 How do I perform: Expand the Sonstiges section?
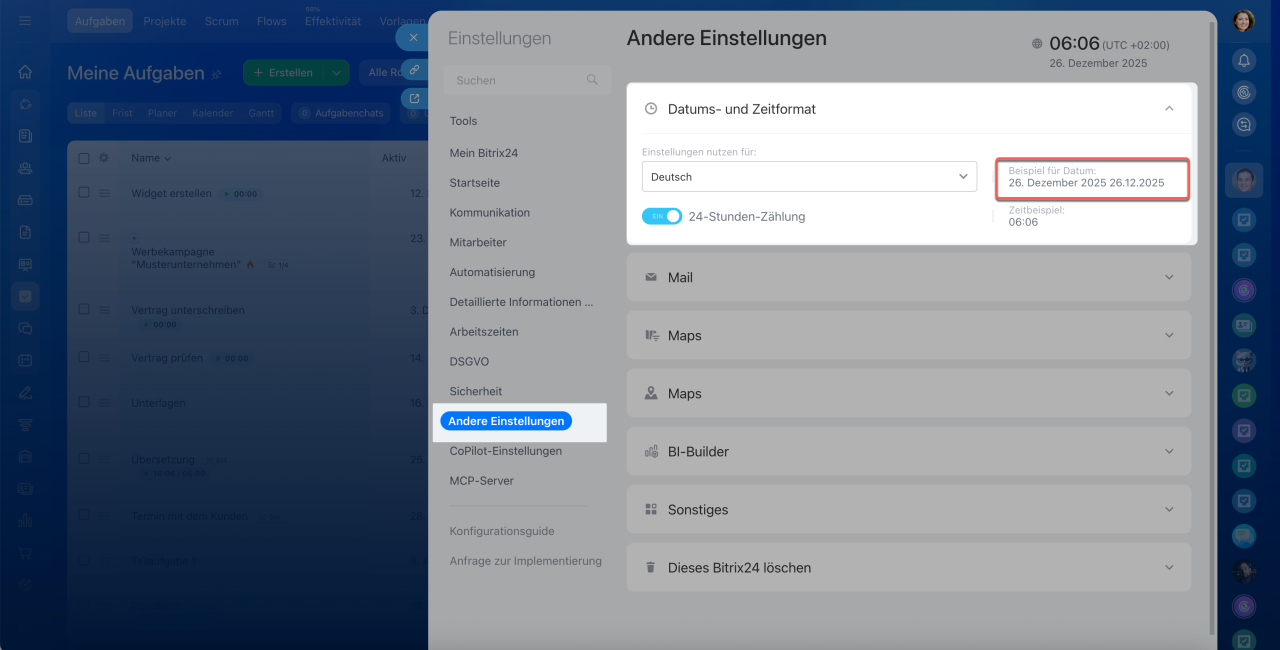[909, 509]
